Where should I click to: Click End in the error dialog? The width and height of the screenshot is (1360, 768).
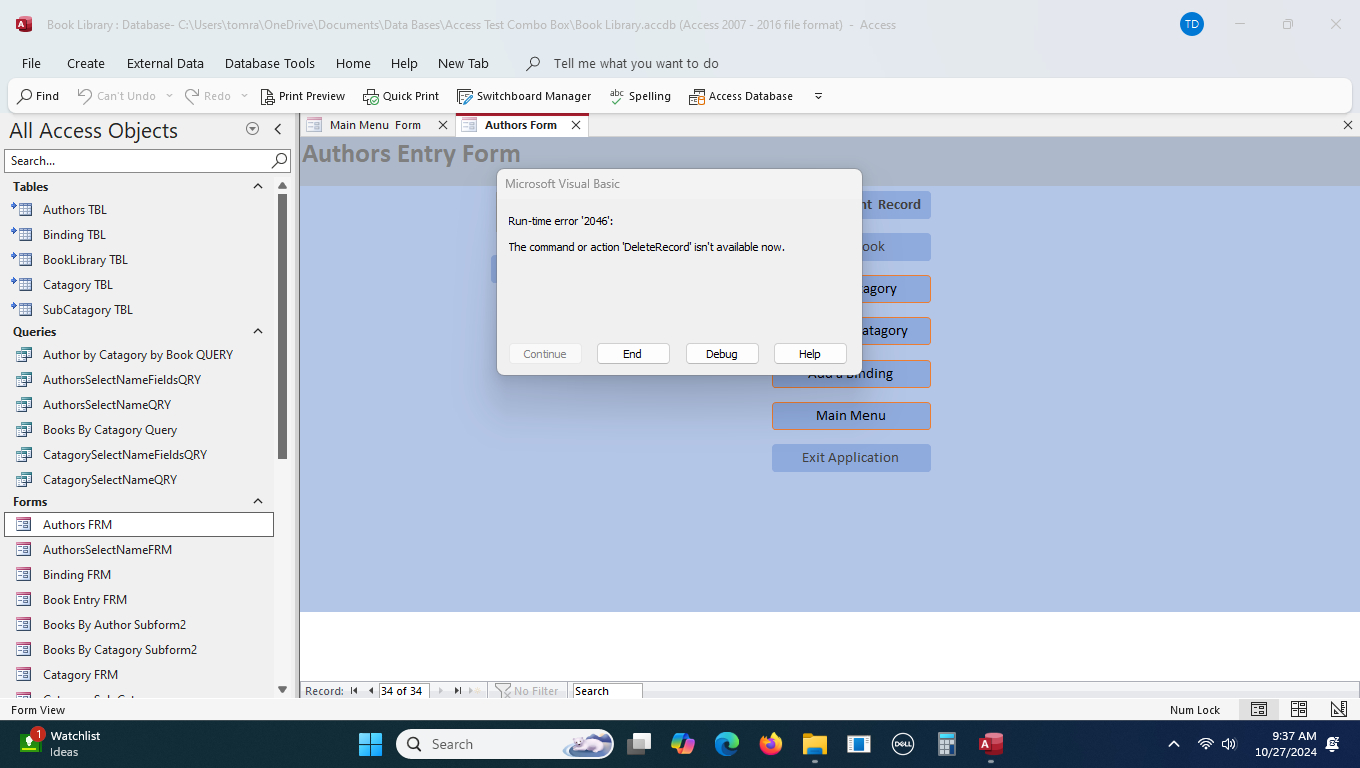[633, 354]
